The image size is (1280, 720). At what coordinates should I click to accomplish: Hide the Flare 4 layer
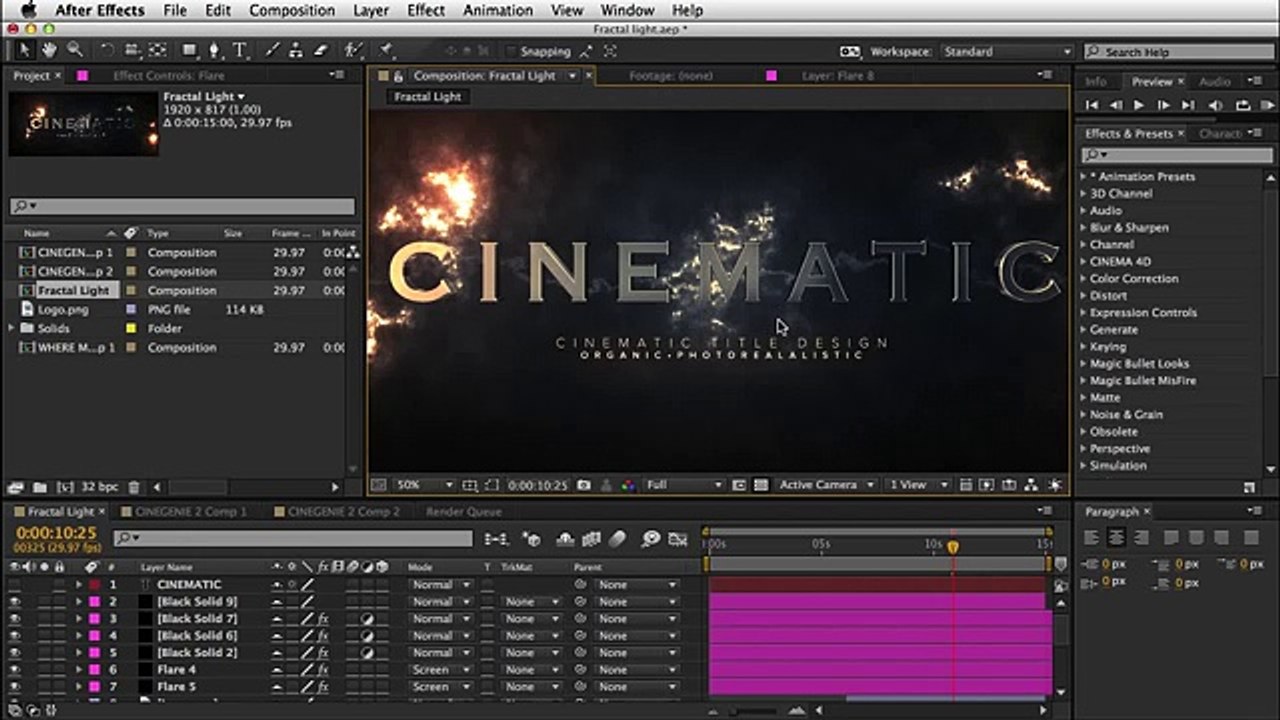click(x=14, y=670)
